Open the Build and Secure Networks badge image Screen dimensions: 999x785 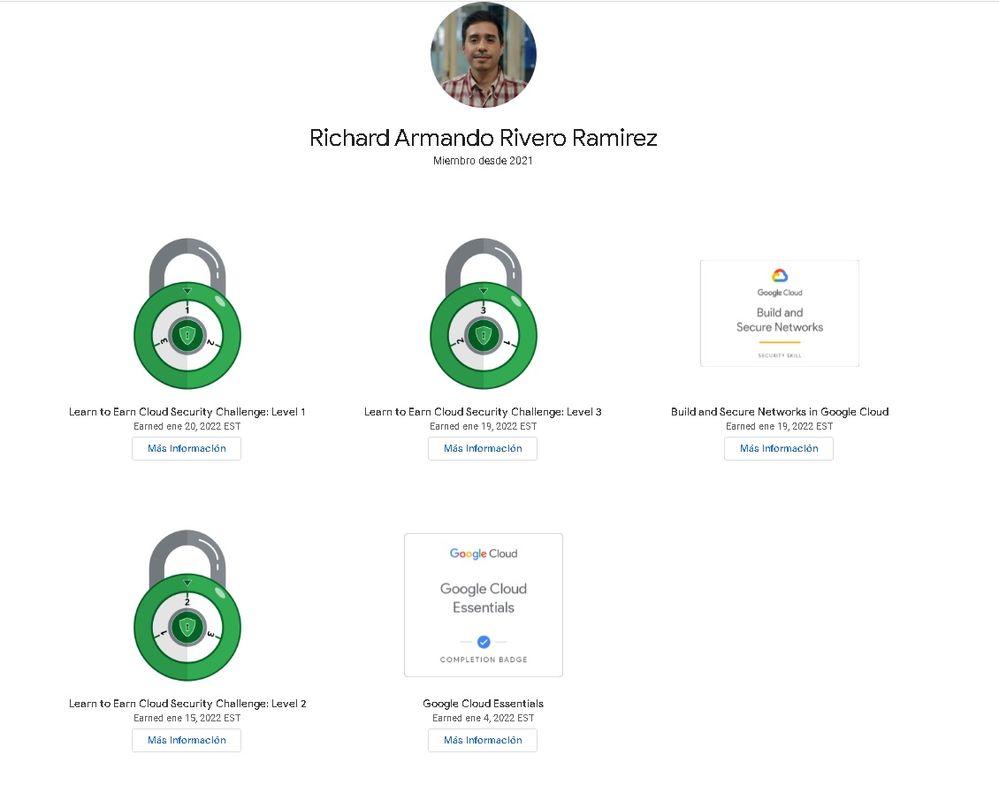pyautogui.click(x=779, y=313)
